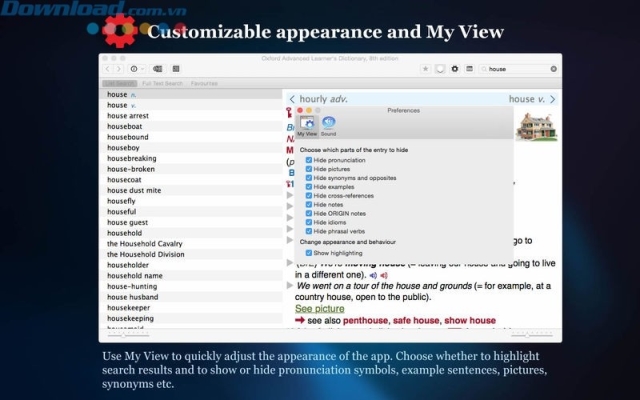This screenshot has width=640, height=400.
Task: Clear the search field with the X icon
Action: click(554, 69)
